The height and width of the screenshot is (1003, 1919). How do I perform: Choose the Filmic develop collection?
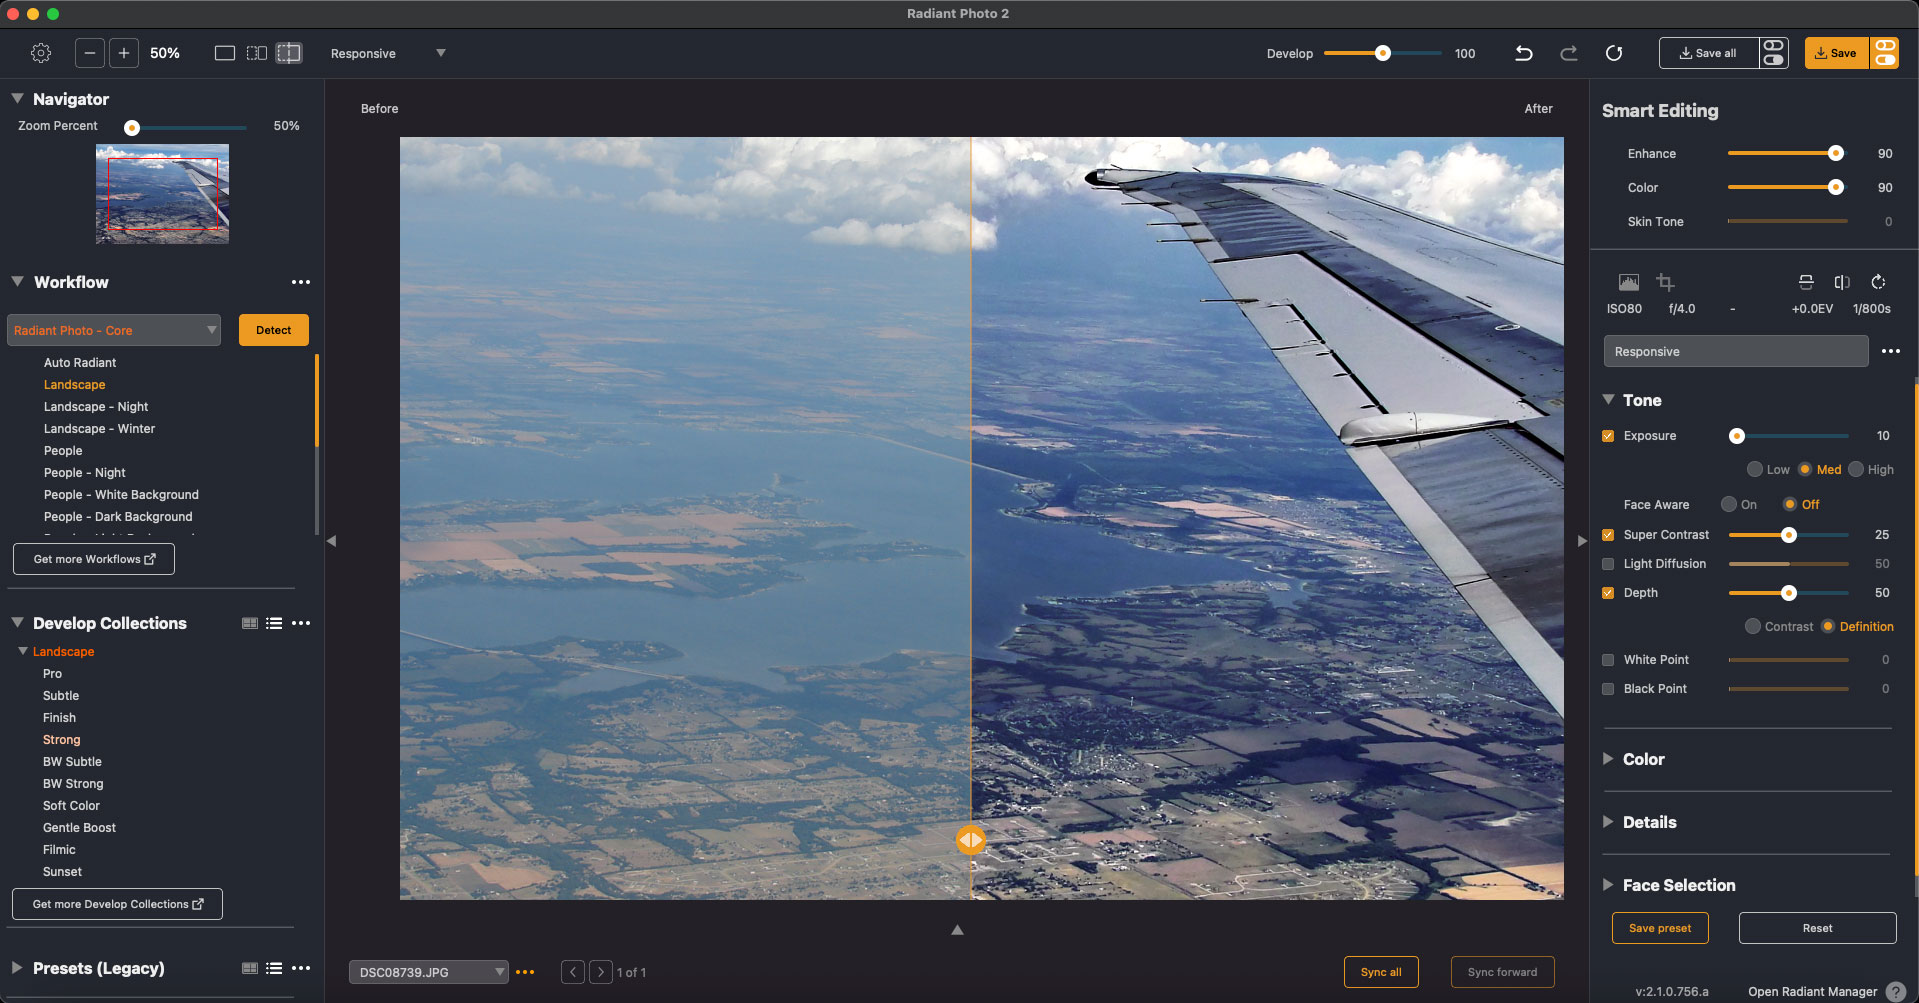pos(59,850)
